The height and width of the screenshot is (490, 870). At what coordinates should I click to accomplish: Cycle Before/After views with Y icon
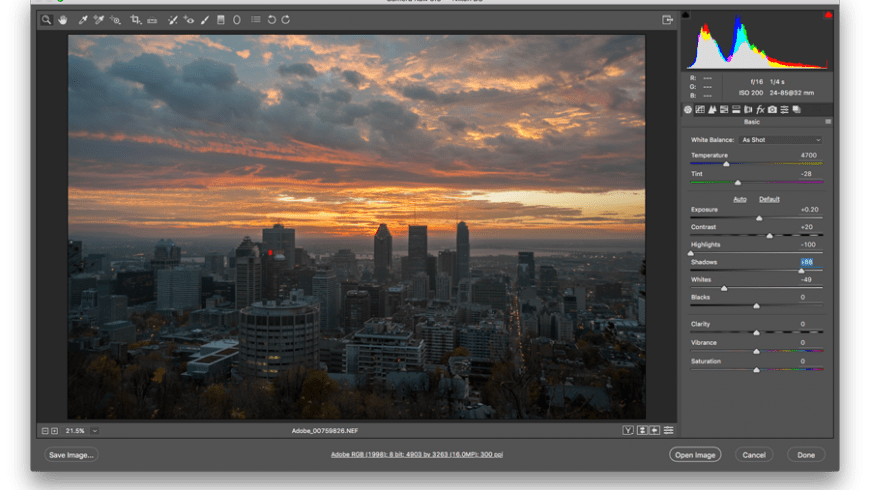coord(628,431)
